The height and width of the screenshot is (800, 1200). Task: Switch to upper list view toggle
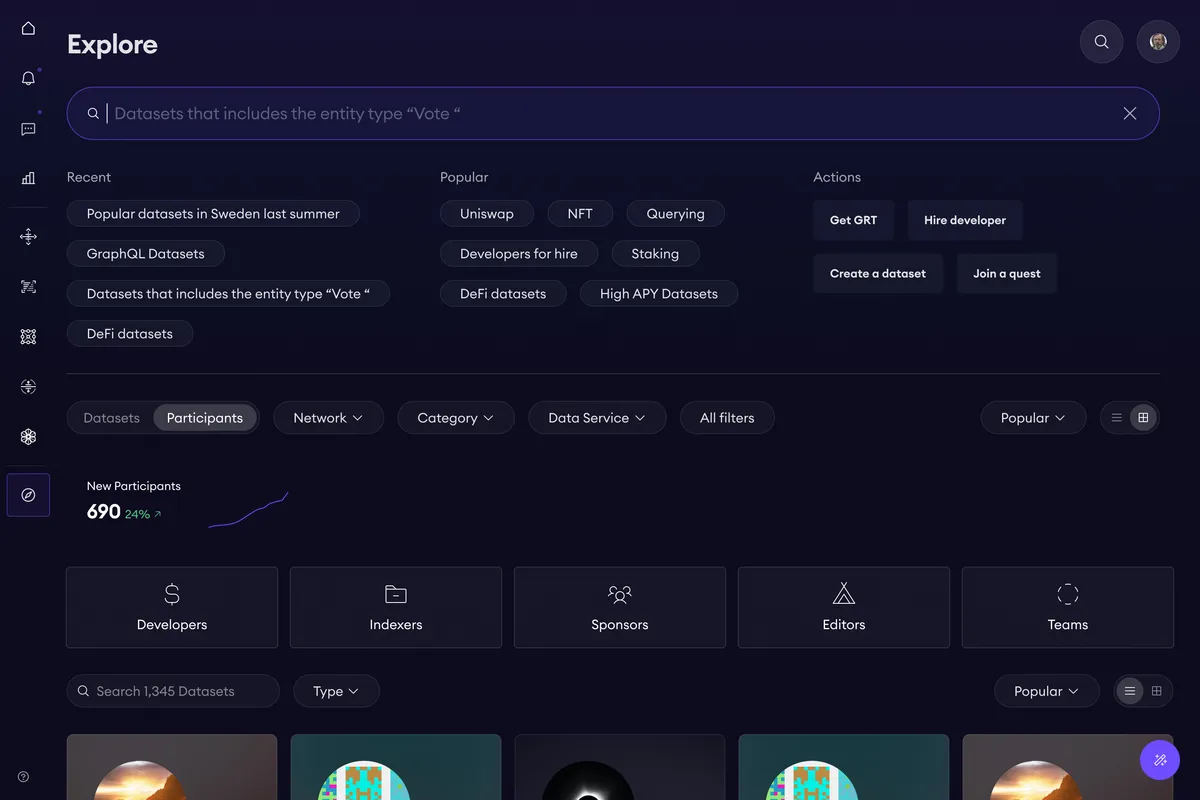1117,418
